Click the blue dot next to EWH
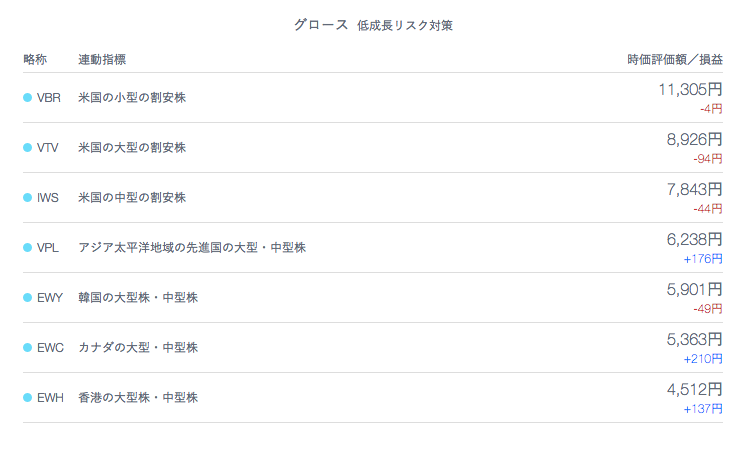The width and height of the screenshot is (747, 455). click(x=27, y=398)
